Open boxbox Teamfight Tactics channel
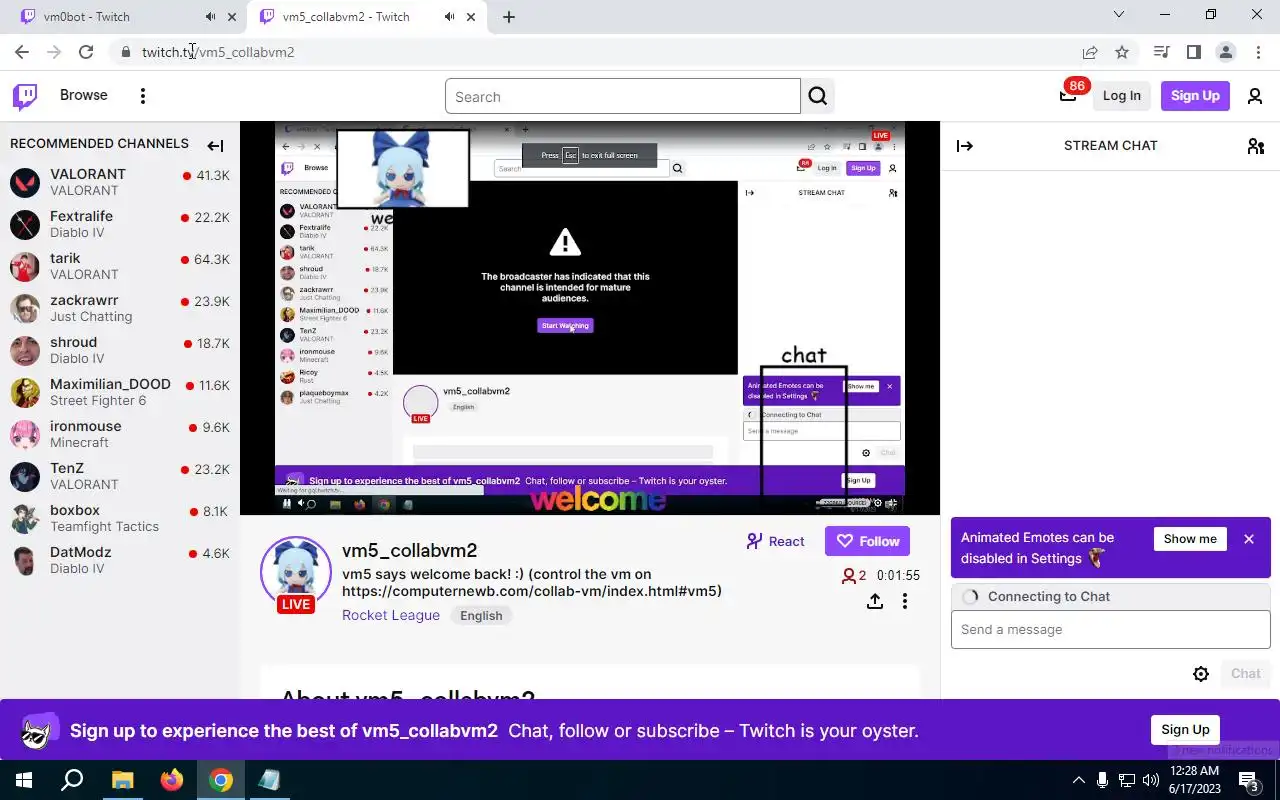The image size is (1280, 800). (120, 518)
